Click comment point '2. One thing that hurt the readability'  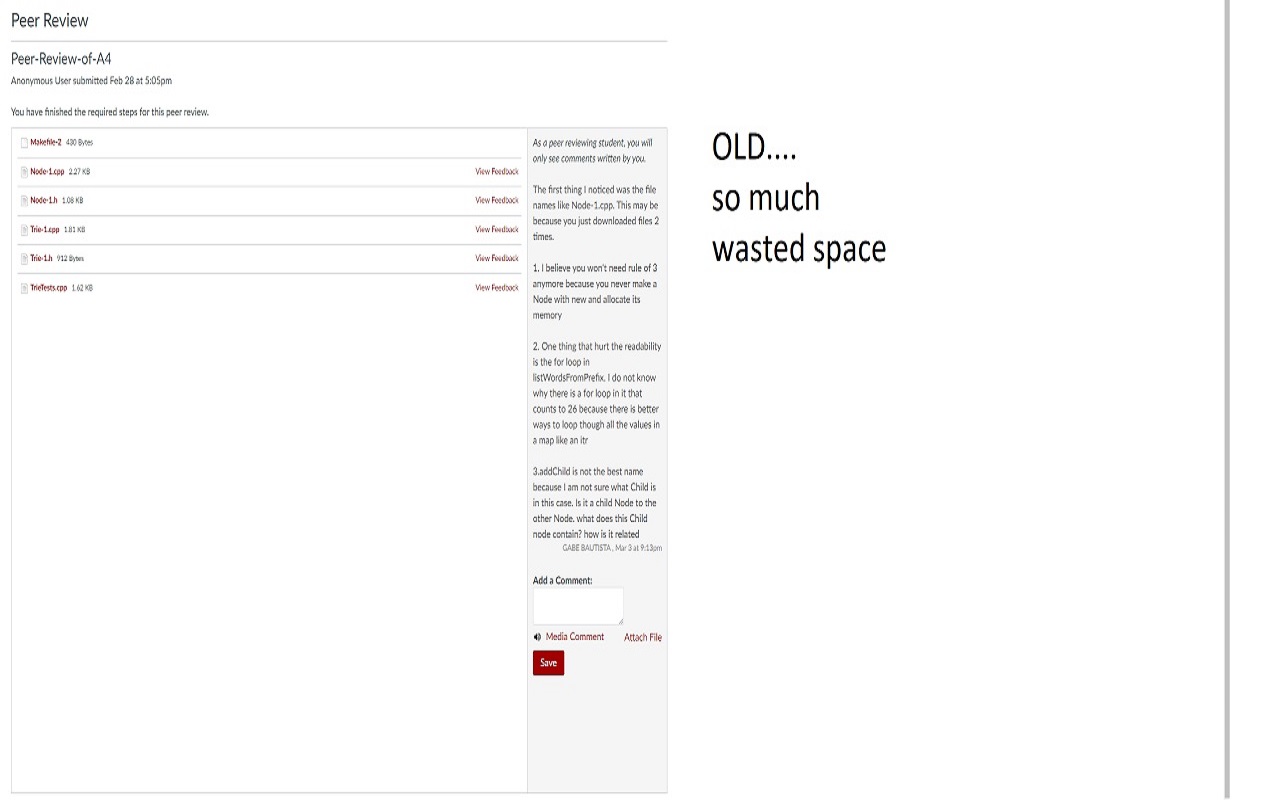(x=597, y=393)
